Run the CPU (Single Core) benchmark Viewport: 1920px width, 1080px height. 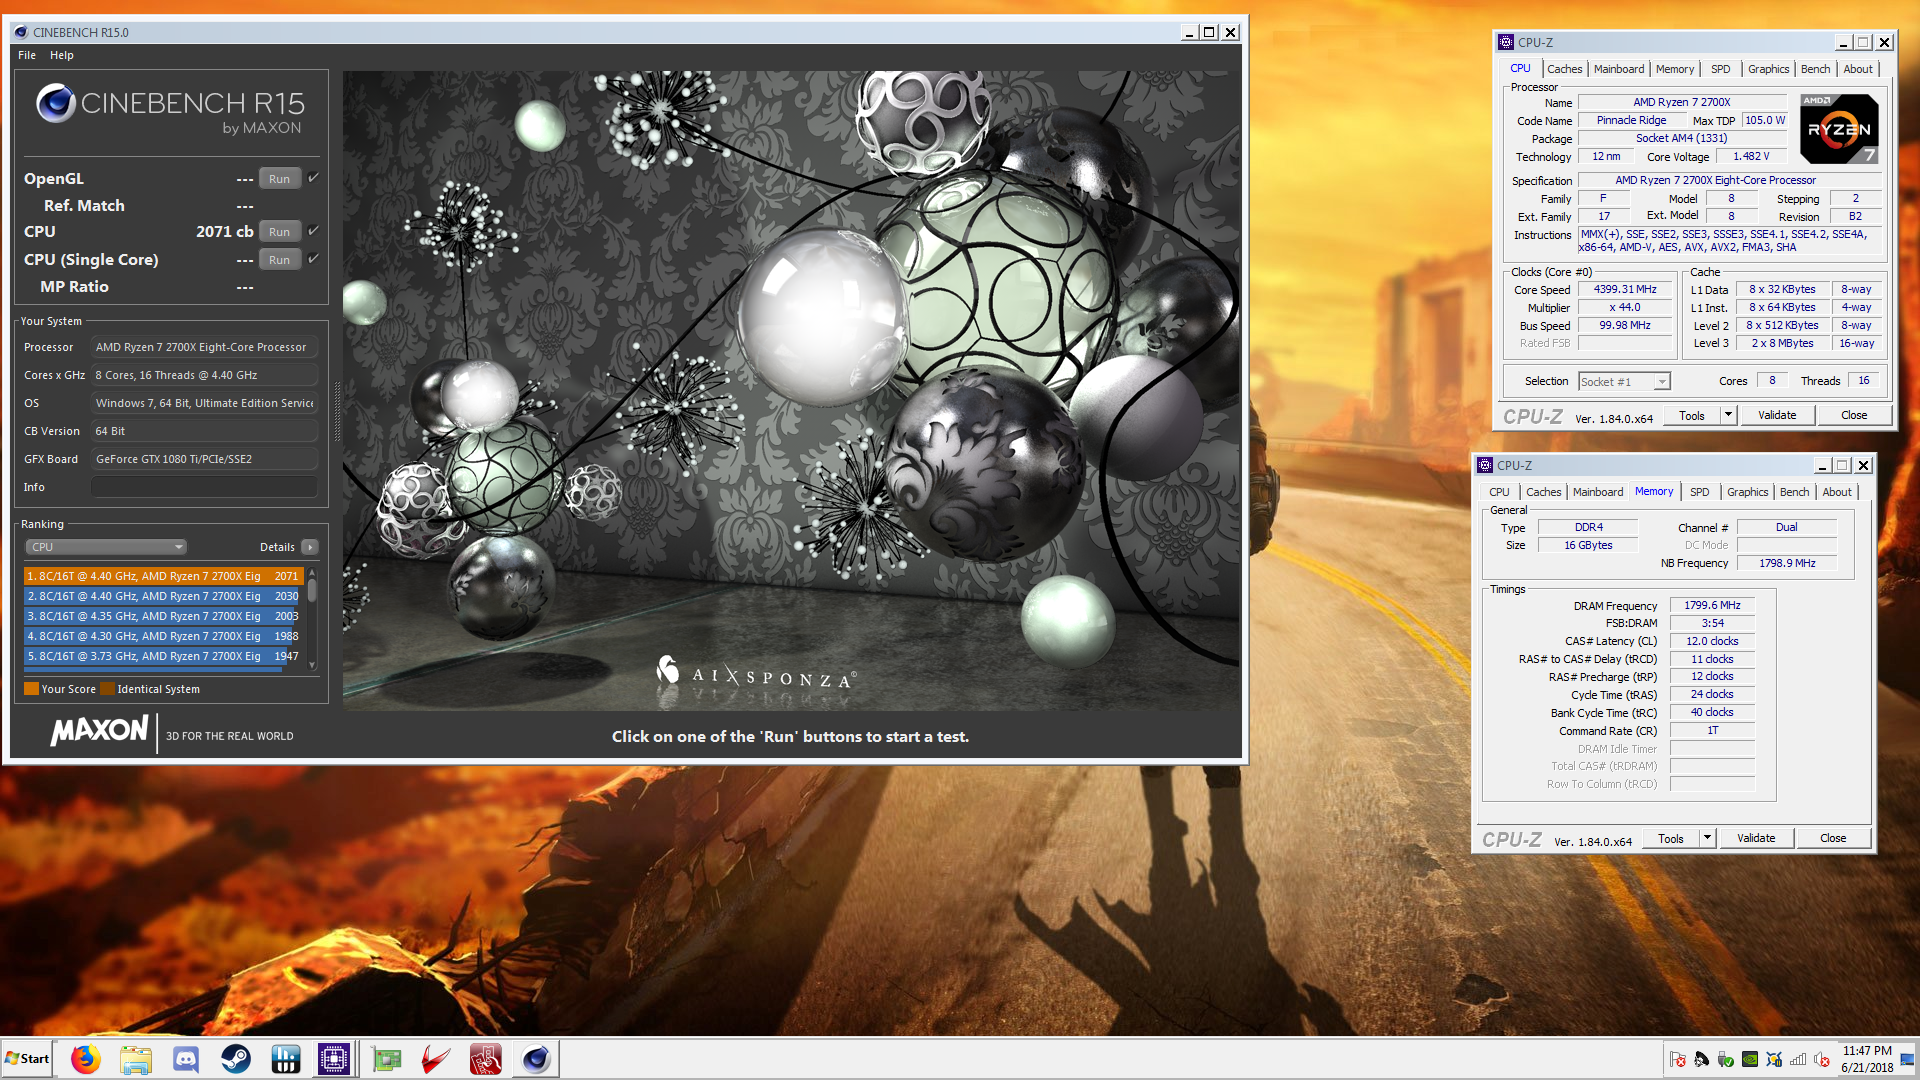point(280,260)
